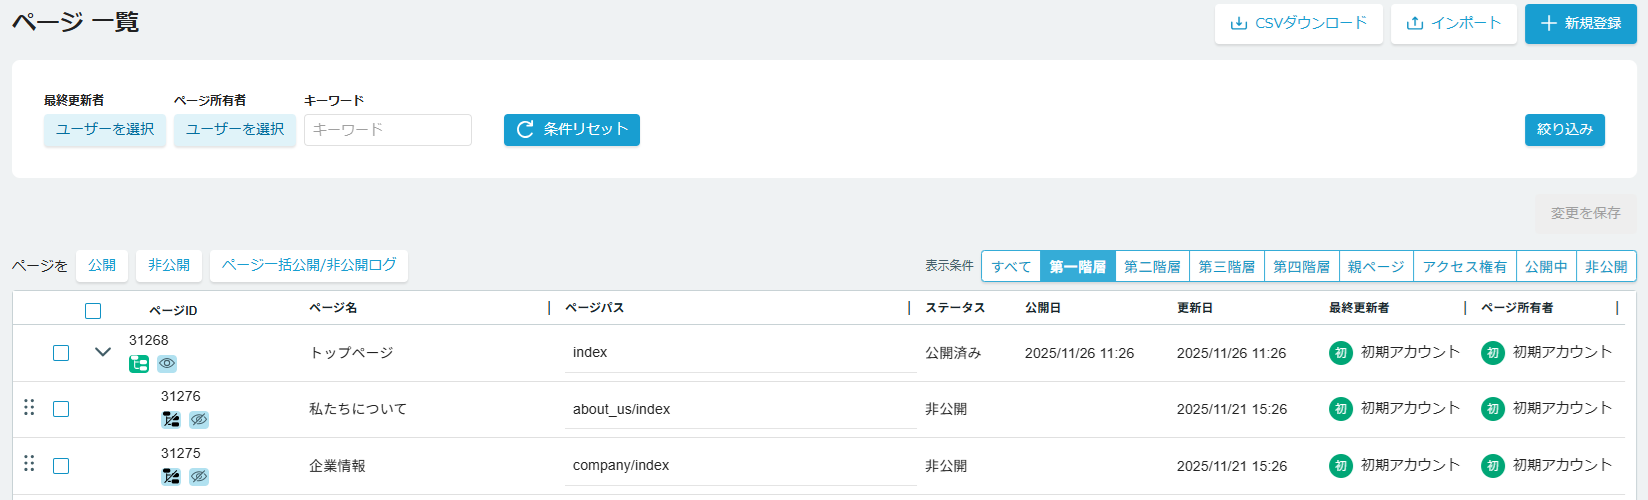Click the crossed-out eye icon for page 31275

click(x=199, y=477)
